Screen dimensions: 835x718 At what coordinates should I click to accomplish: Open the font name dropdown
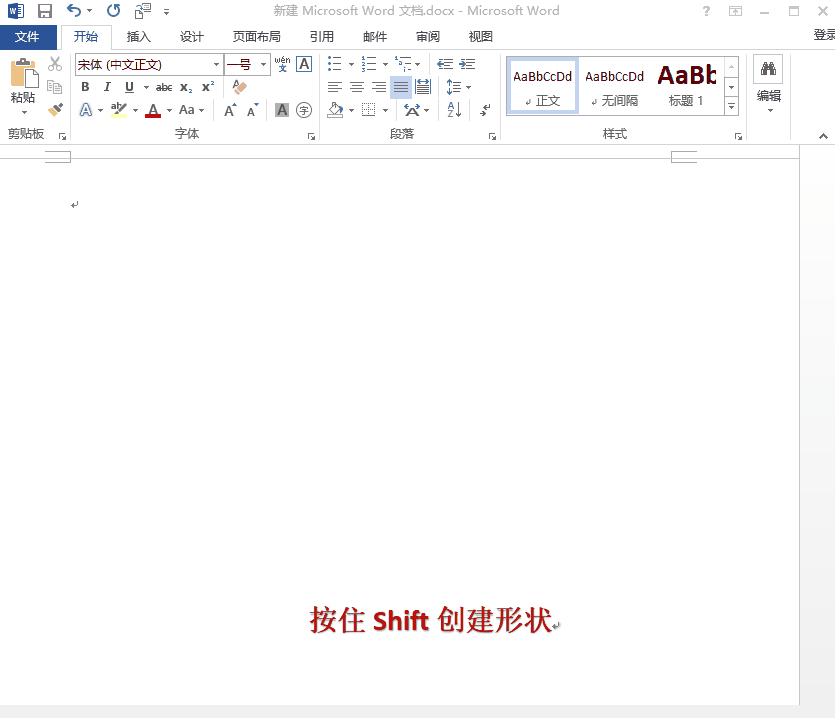[x=216, y=65]
